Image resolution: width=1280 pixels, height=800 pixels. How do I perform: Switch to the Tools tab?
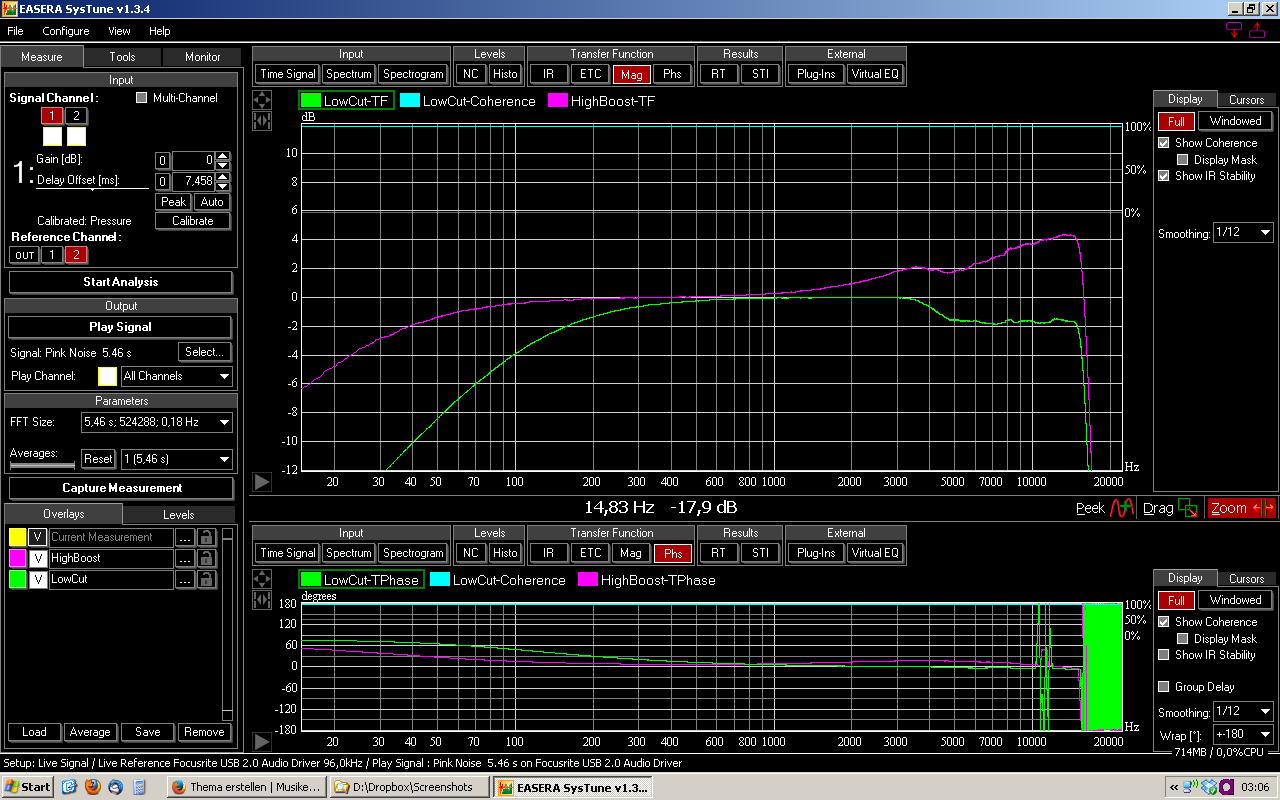coord(122,57)
